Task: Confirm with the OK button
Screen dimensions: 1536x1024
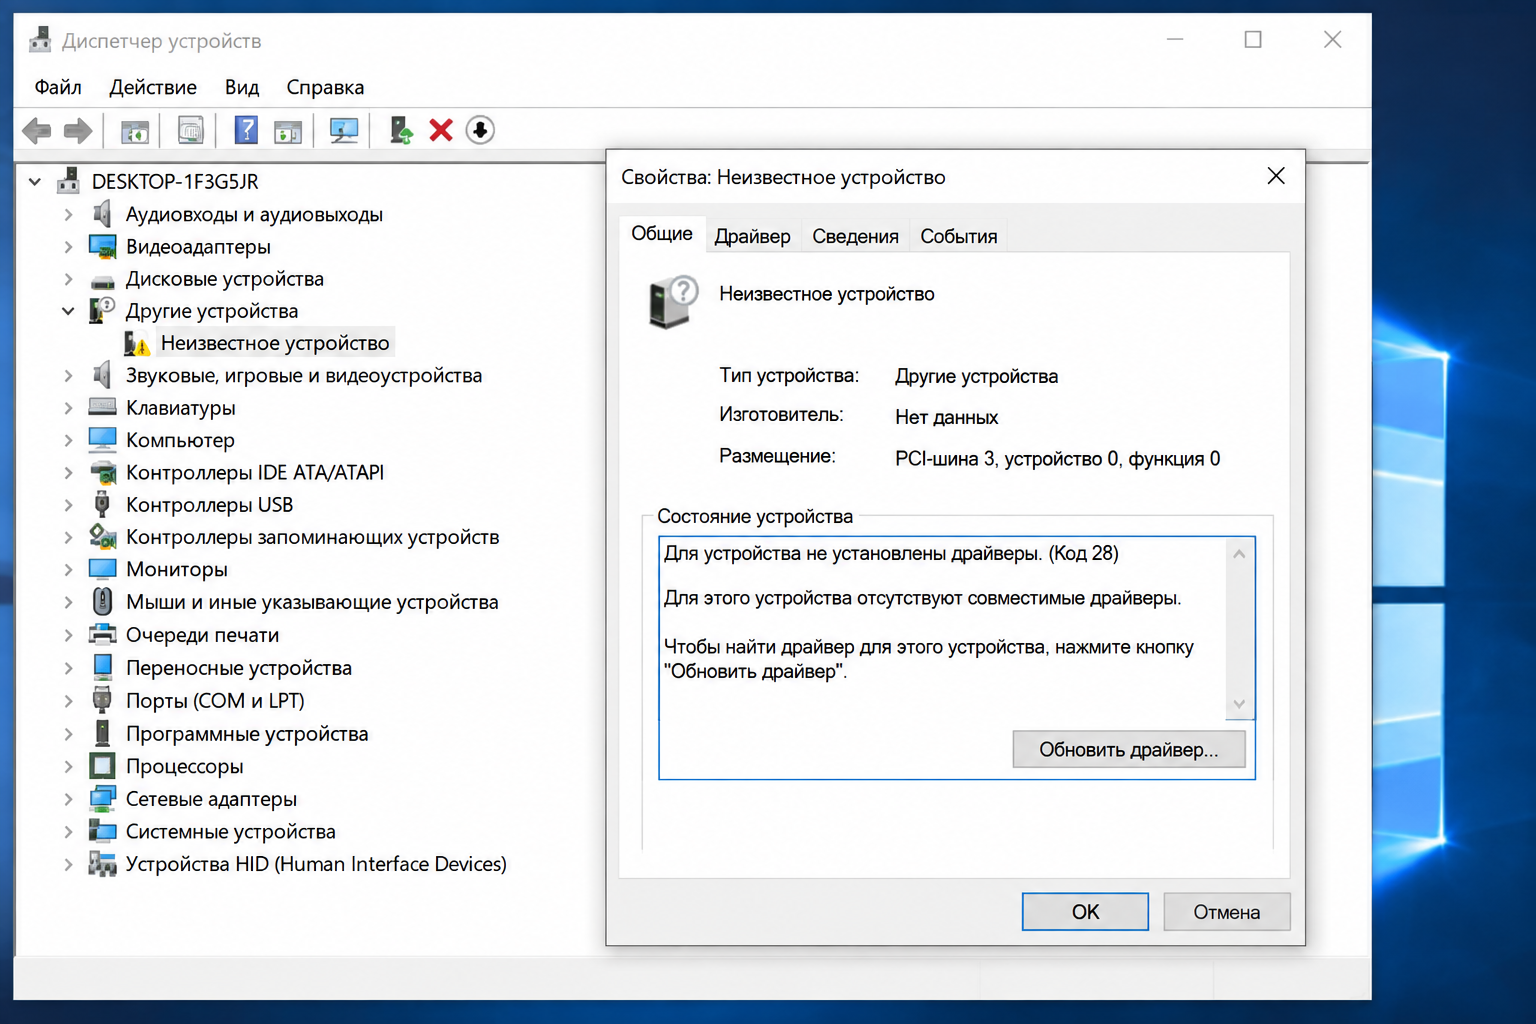Action: 1085,912
